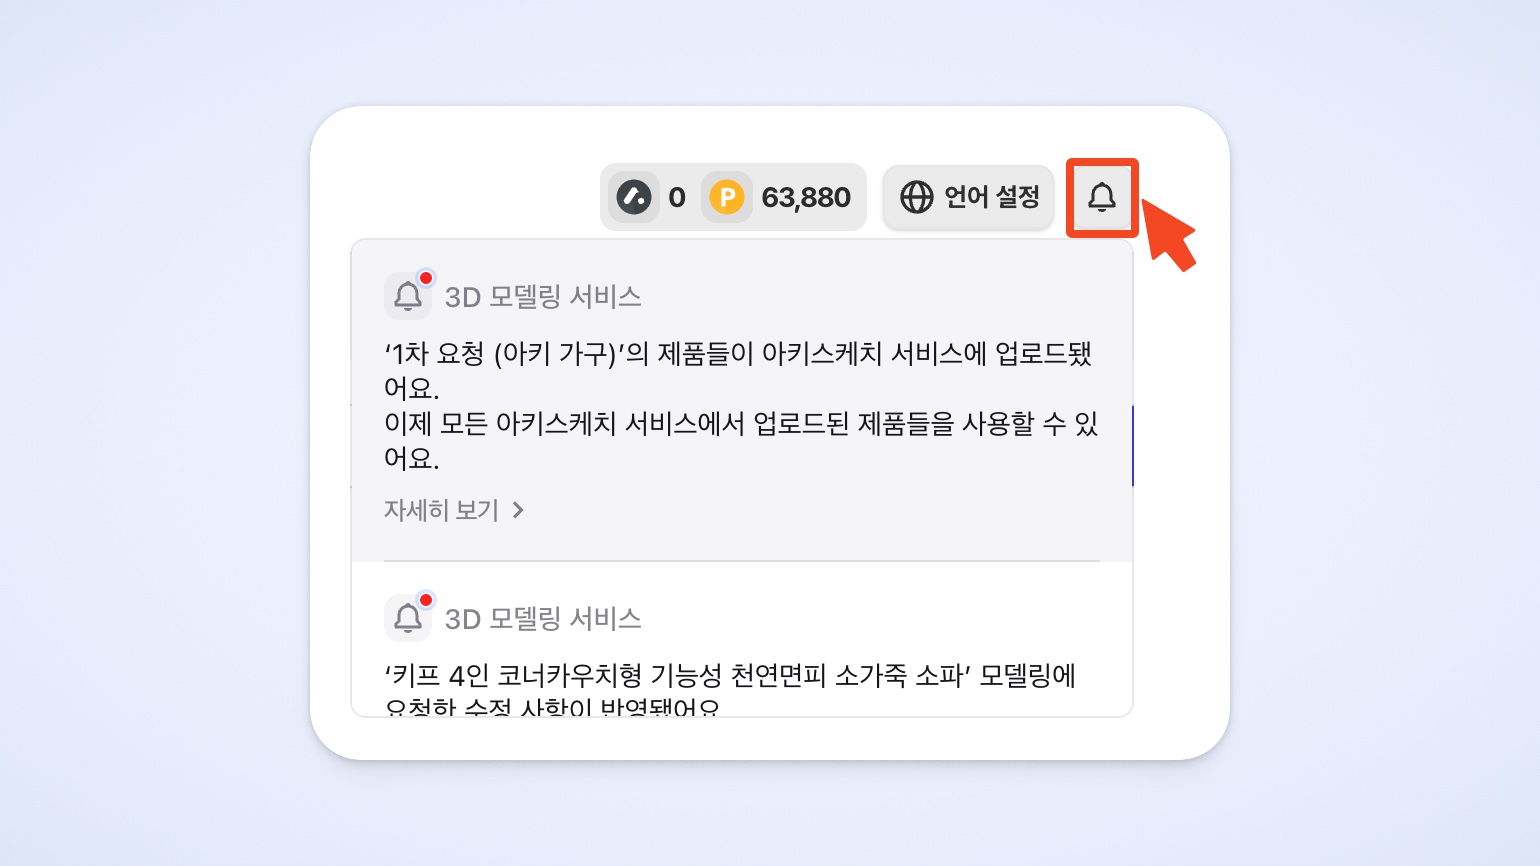1540x866 pixels.
Task: Click the 언어 설정 language button
Action: coord(968,197)
